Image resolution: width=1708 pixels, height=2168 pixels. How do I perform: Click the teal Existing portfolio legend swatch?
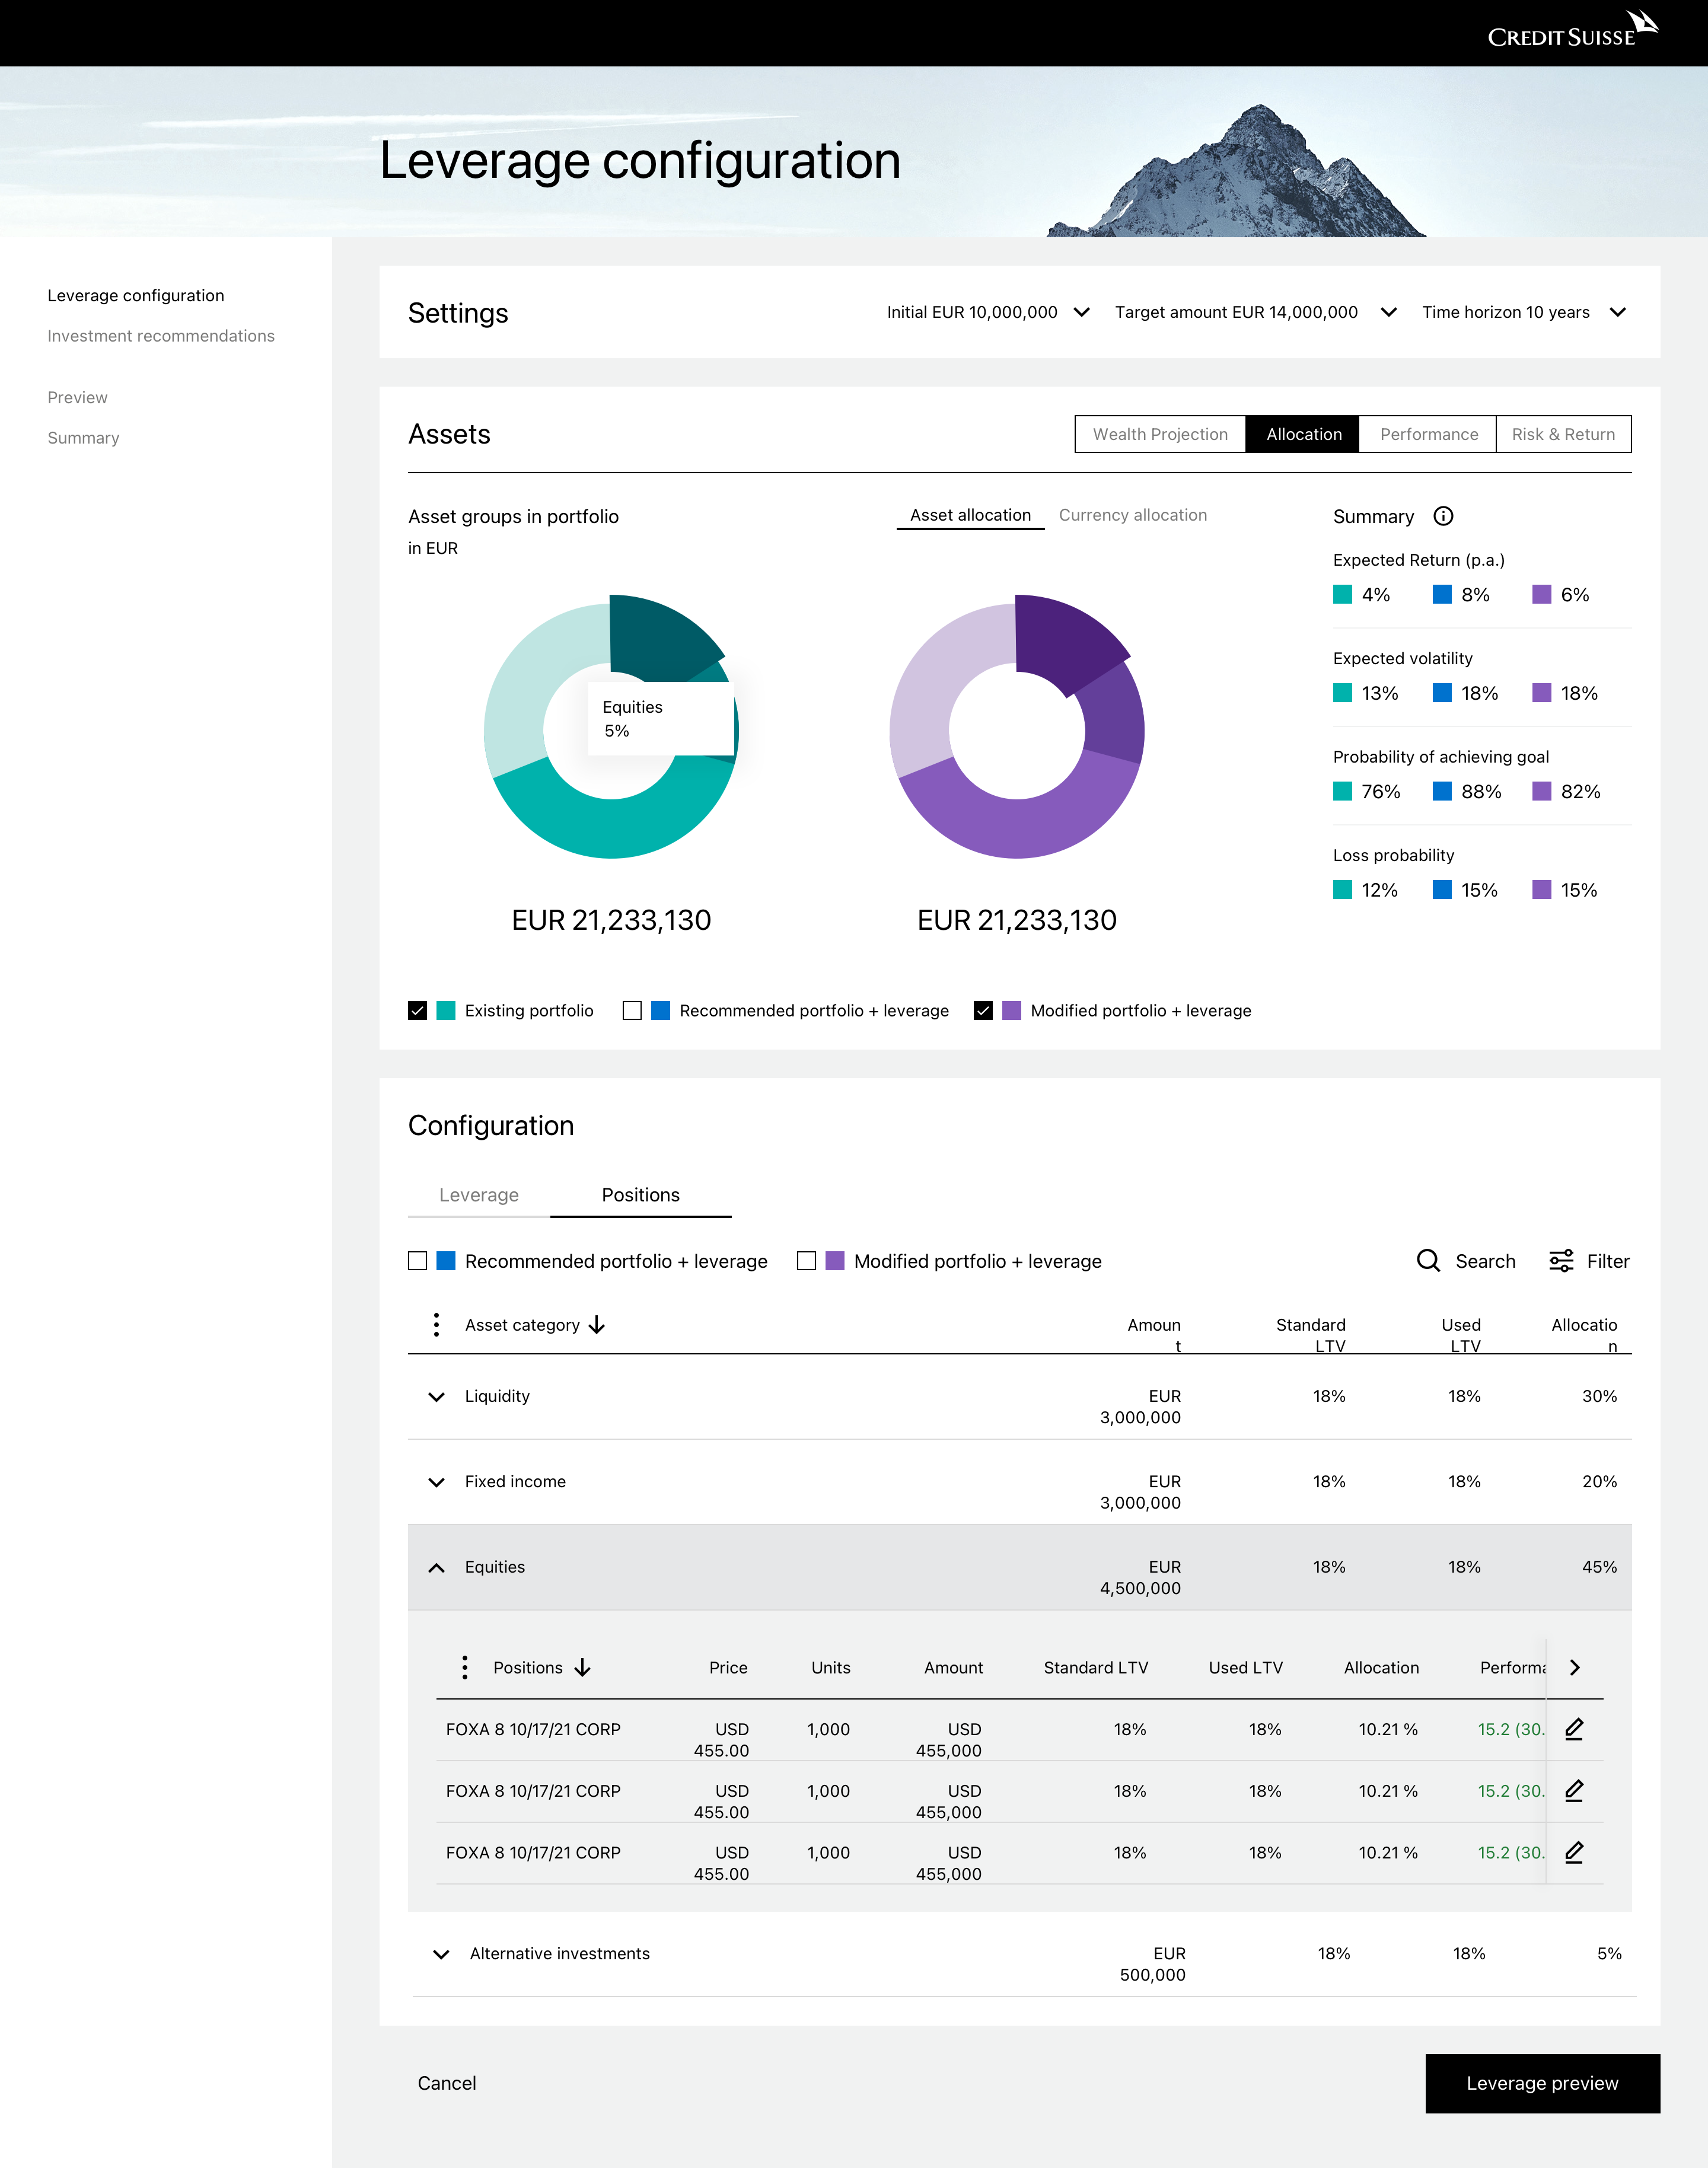(446, 1010)
